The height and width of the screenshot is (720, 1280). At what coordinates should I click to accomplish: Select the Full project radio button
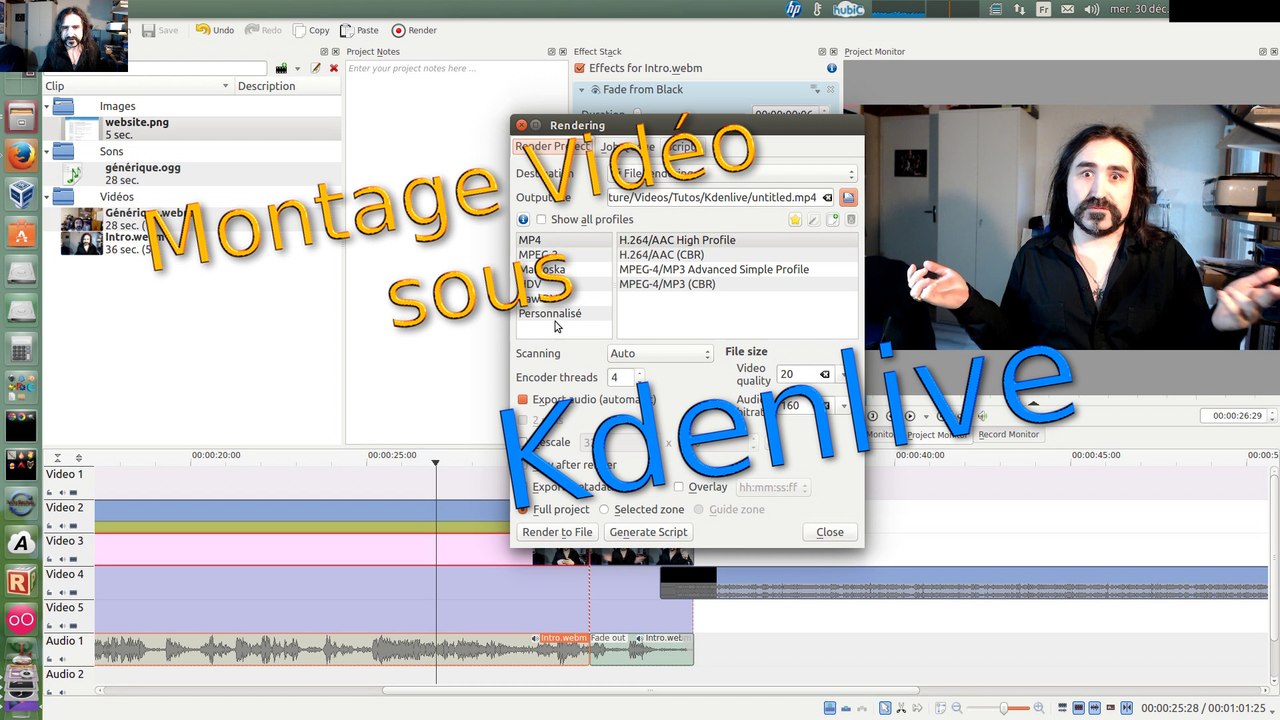coord(522,509)
